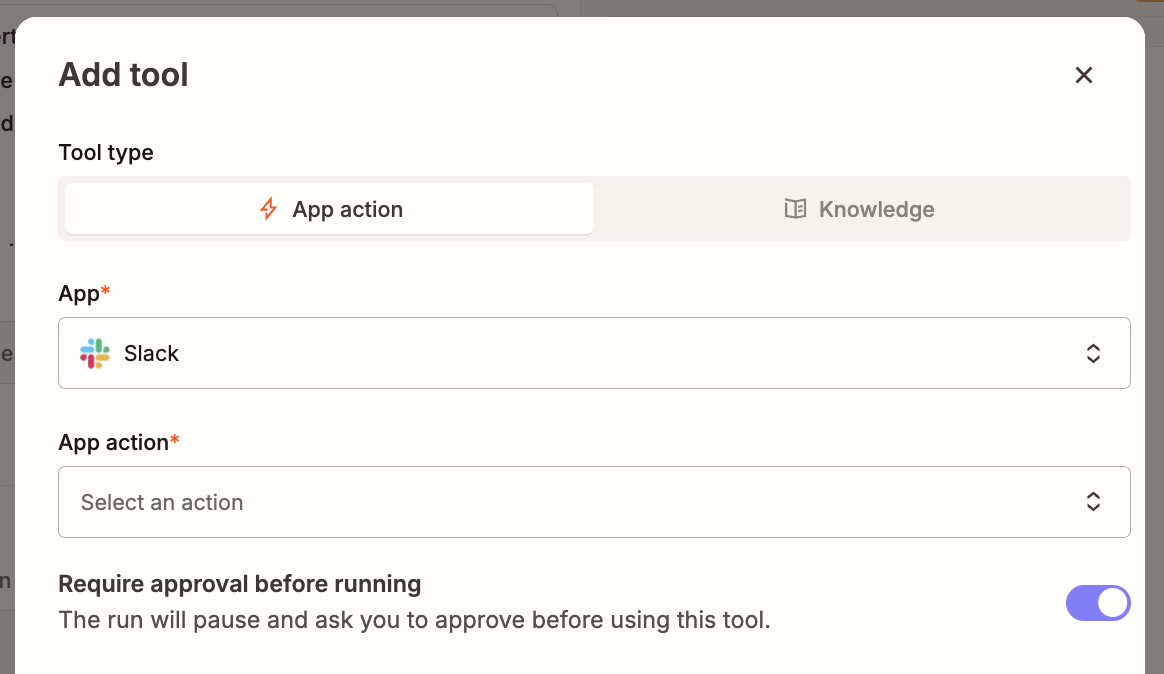Click the Tool type label

[106, 152]
